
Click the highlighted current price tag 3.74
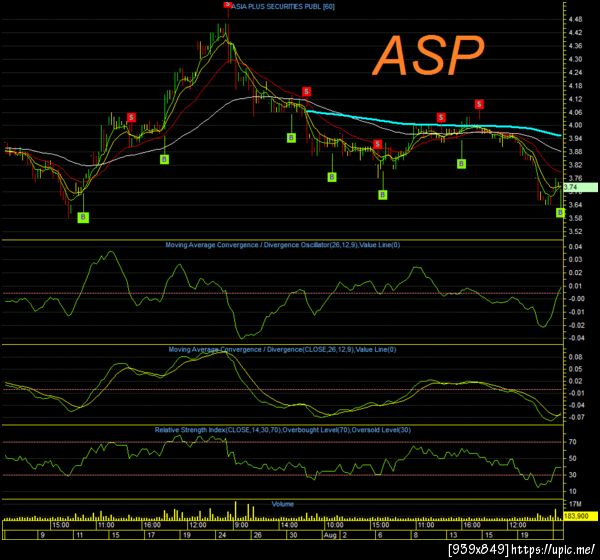580,187
